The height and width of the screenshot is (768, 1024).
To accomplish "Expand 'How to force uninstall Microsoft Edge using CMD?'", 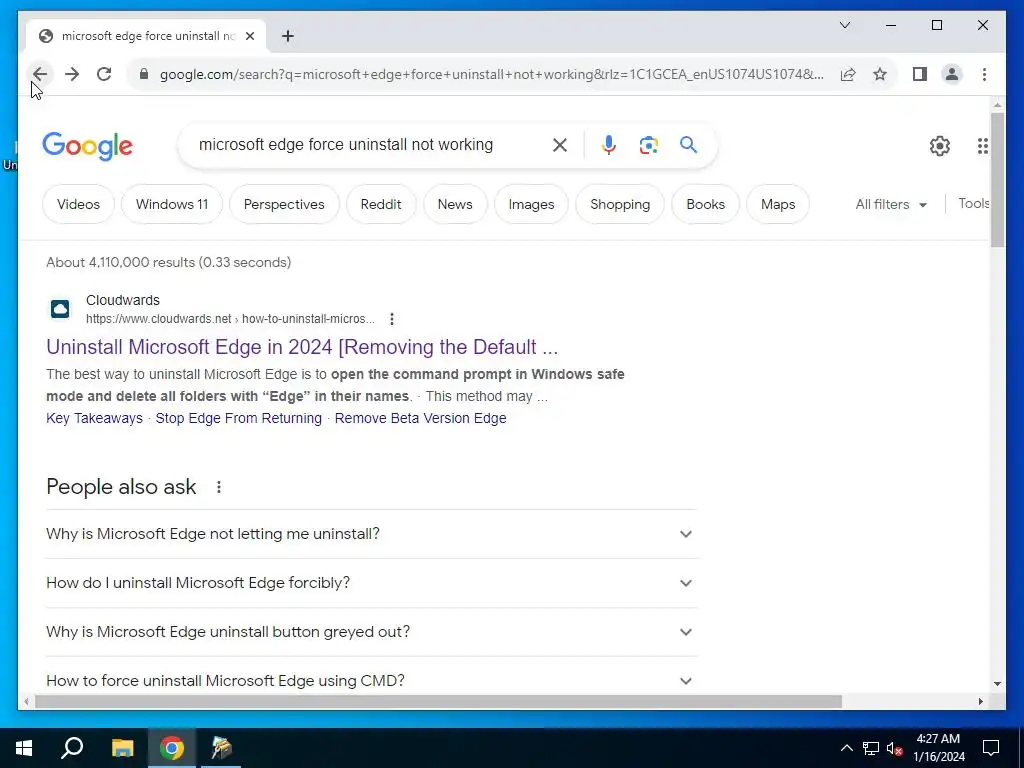I will [x=371, y=680].
